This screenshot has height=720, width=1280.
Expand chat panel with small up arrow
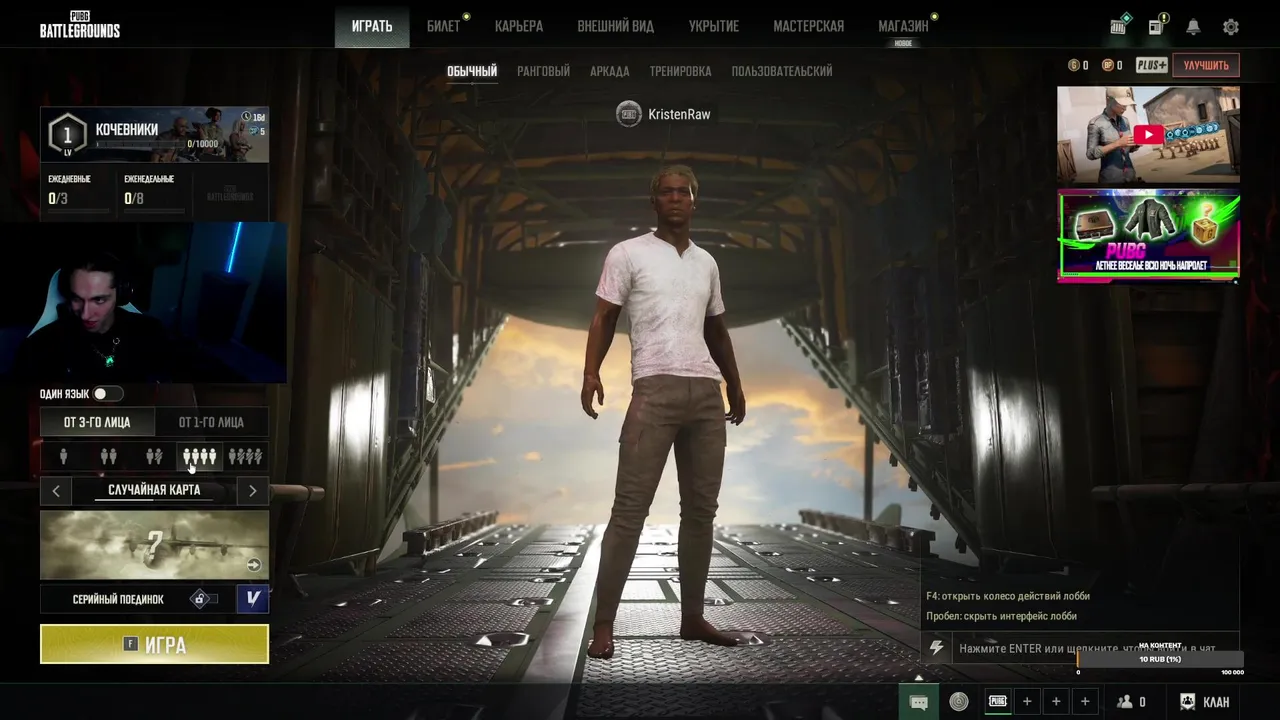click(x=919, y=677)
